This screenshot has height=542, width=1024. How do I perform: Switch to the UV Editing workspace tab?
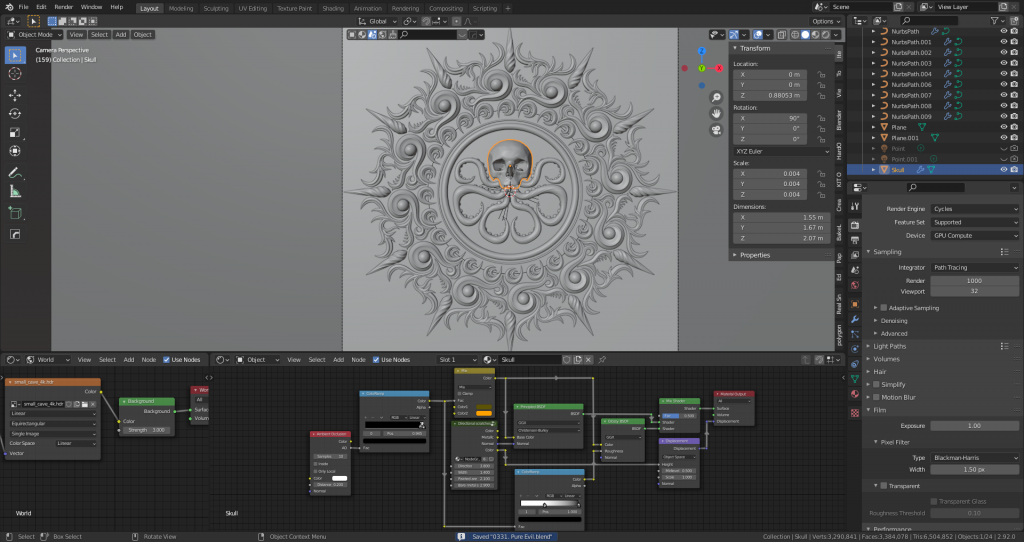252,8
